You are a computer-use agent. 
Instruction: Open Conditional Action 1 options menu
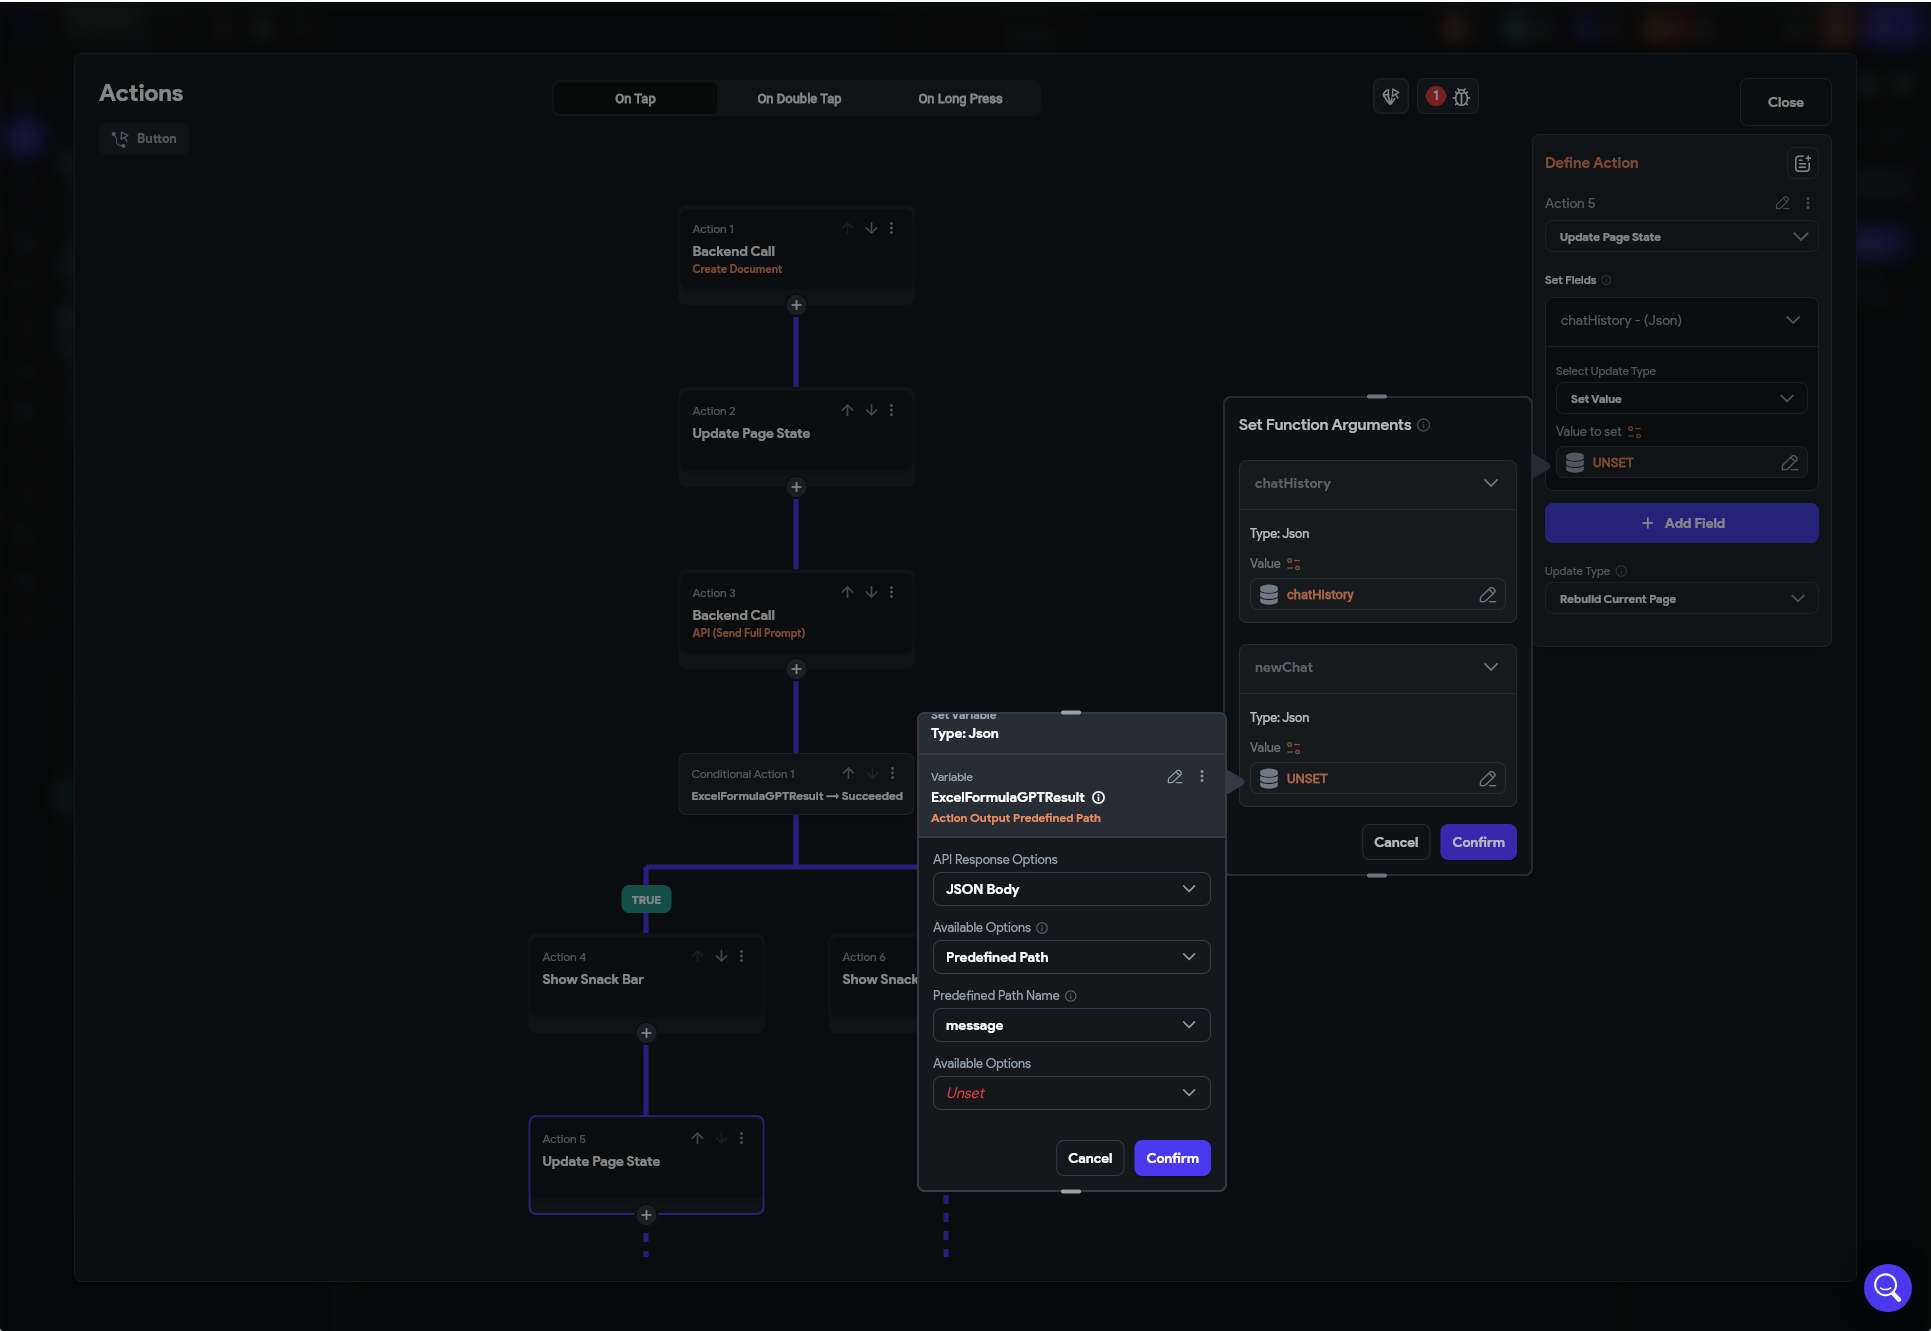click(x=893, y=774)
